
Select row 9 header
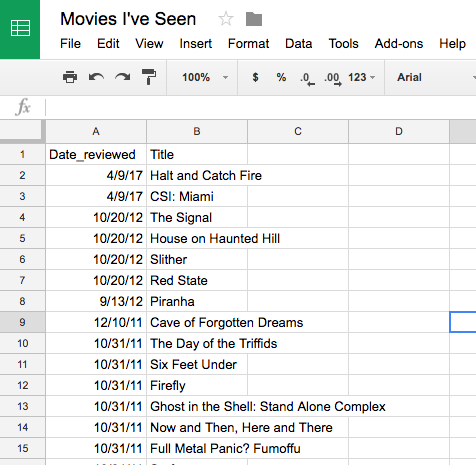click(x=22, y=322)
